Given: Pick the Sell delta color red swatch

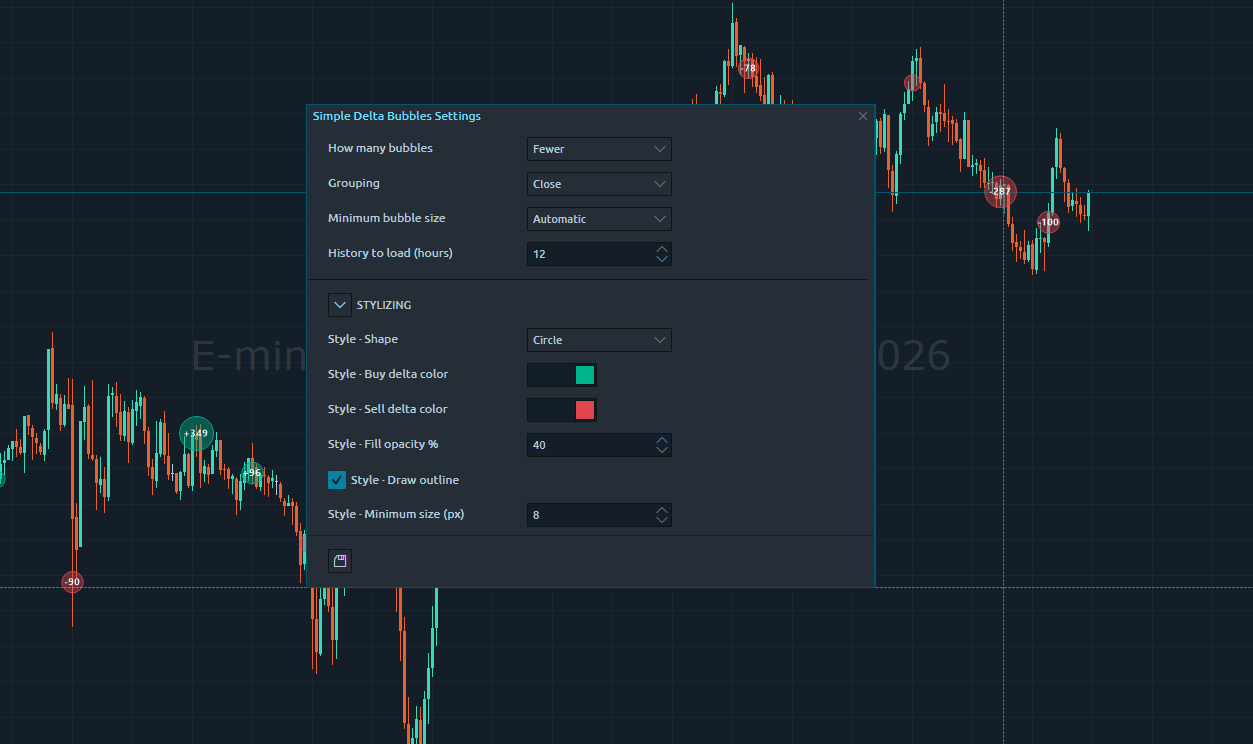Looking at the screenshot, I should 585,410.
